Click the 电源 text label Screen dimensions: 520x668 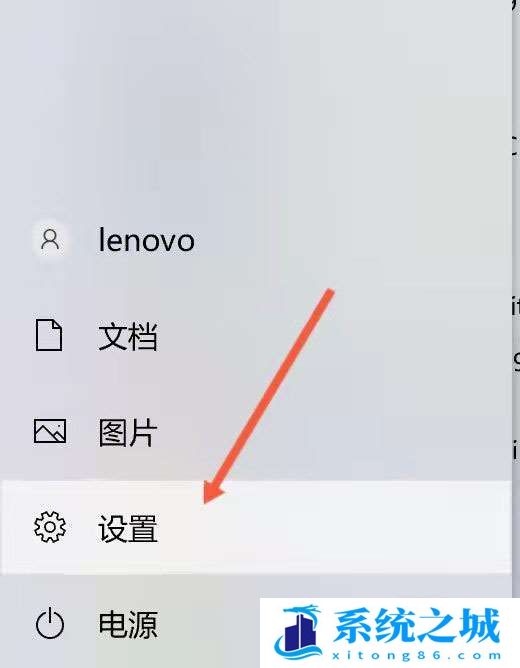point(128,624)
